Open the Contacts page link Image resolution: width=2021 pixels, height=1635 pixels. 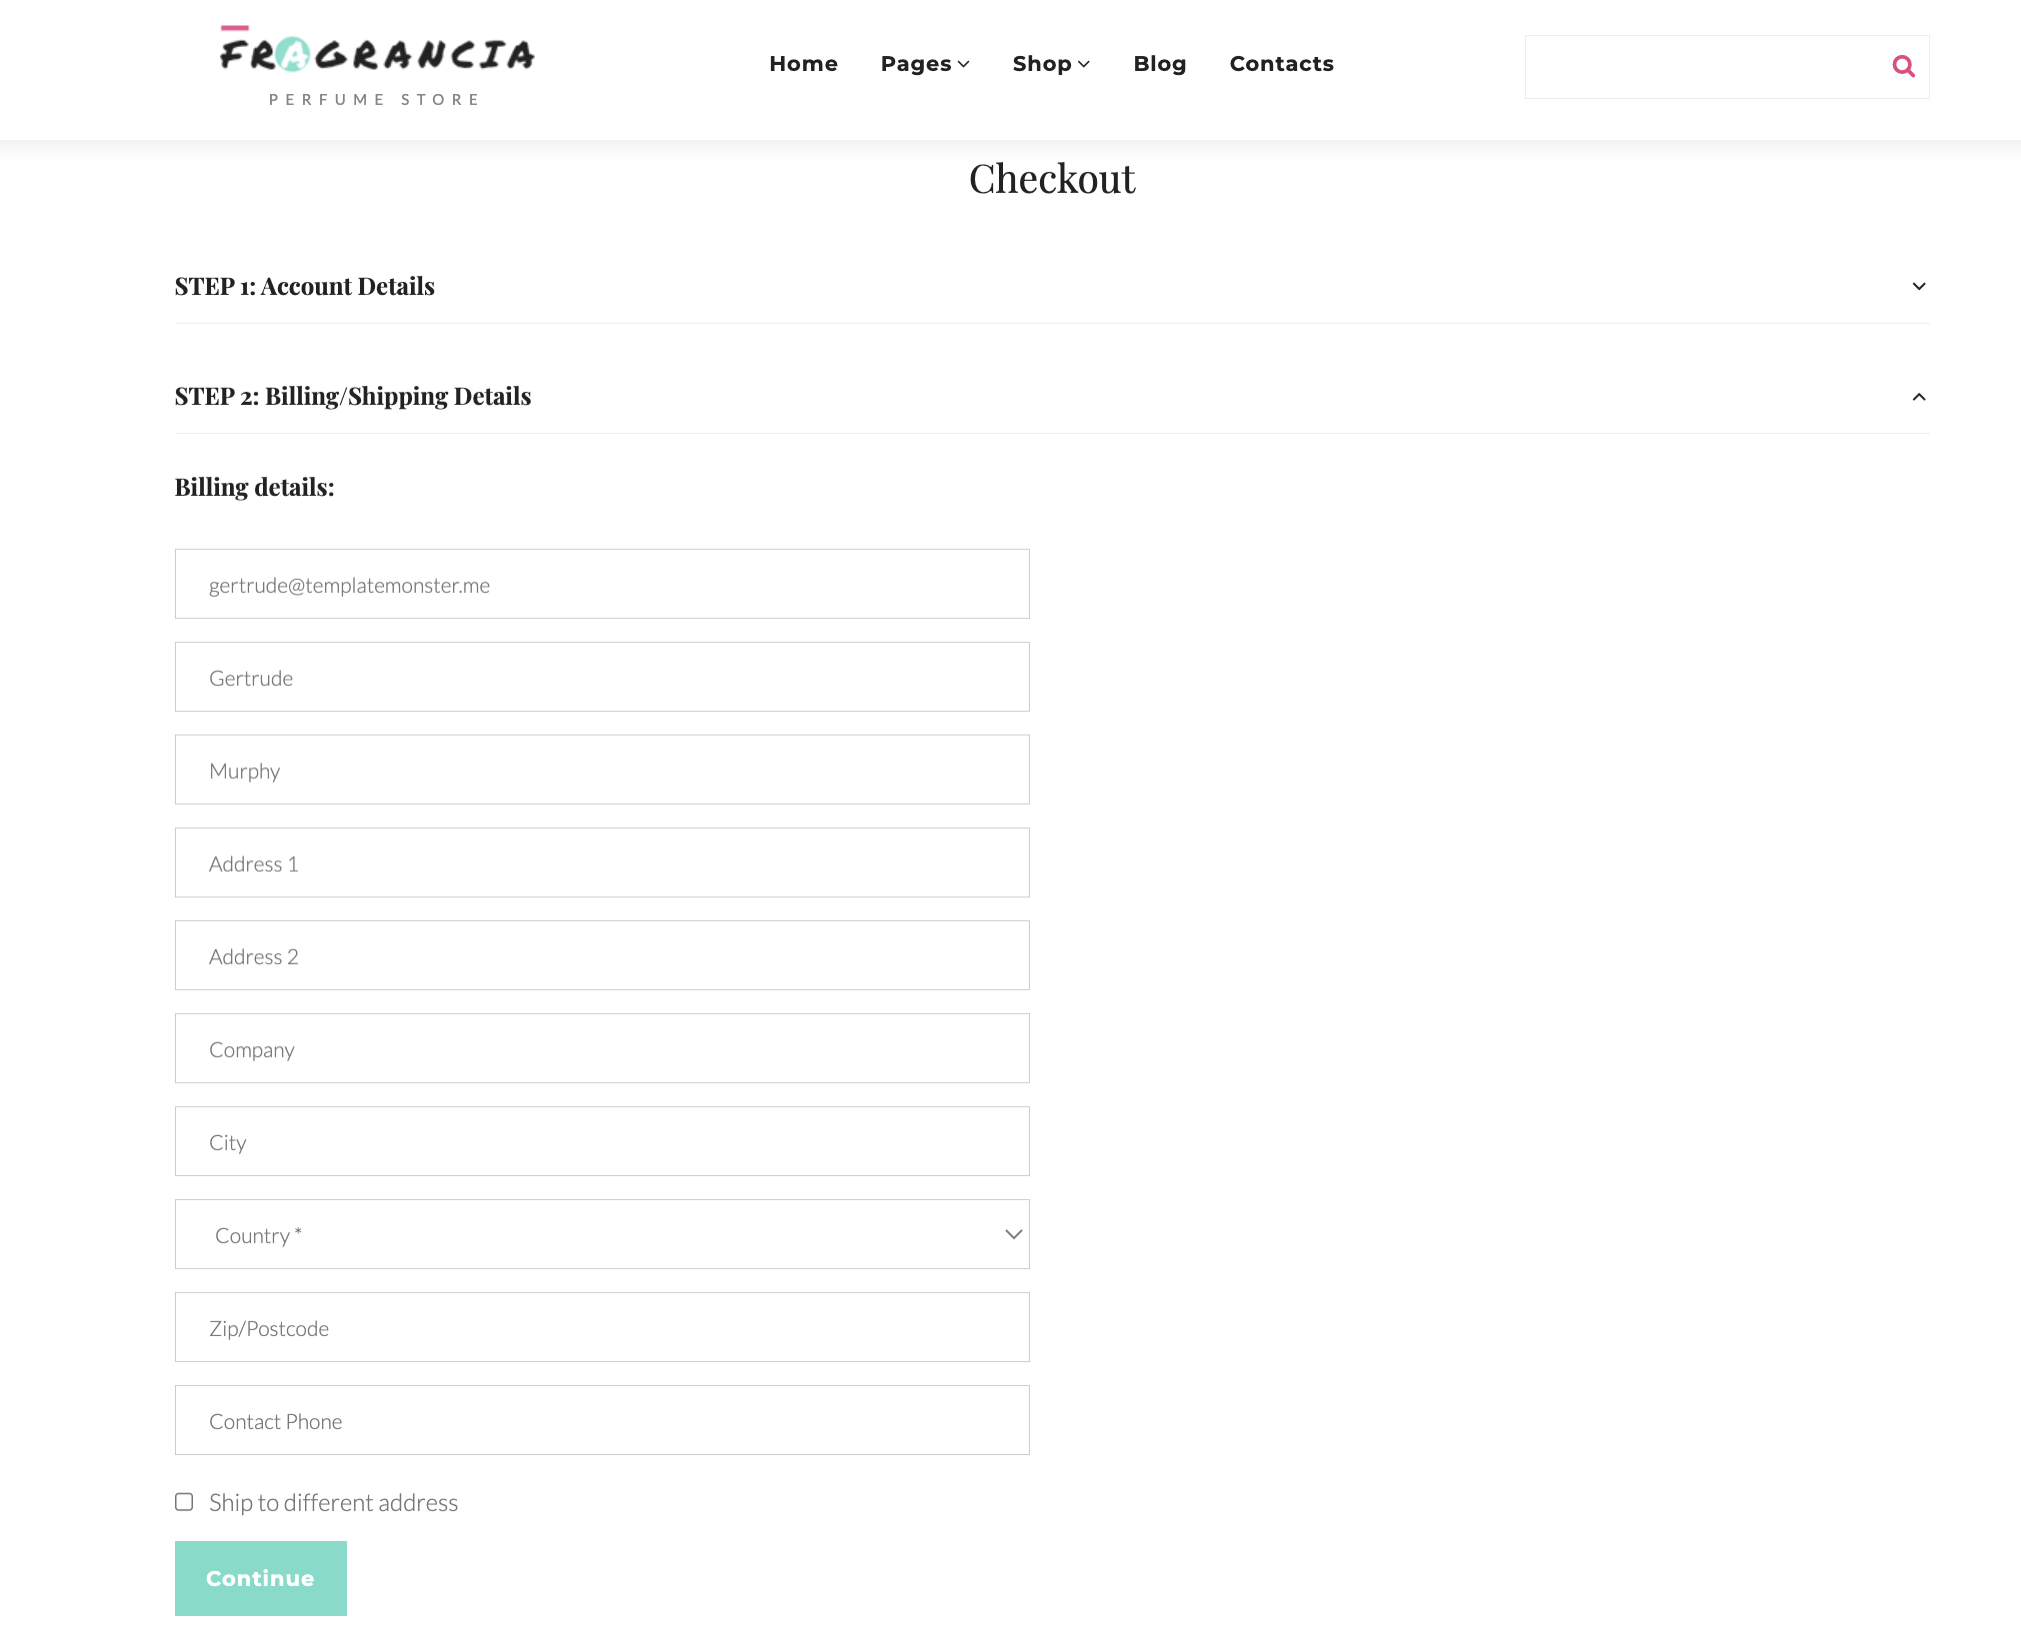[x=1281, y=64]
